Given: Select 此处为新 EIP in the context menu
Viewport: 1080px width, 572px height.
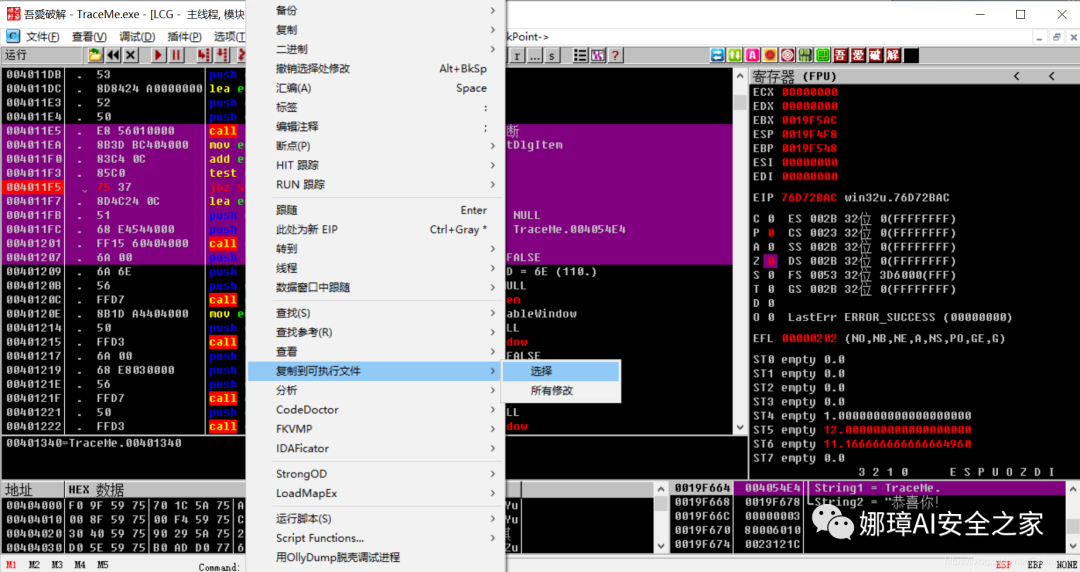Looking at the screenshot, I should coord(376,229).
